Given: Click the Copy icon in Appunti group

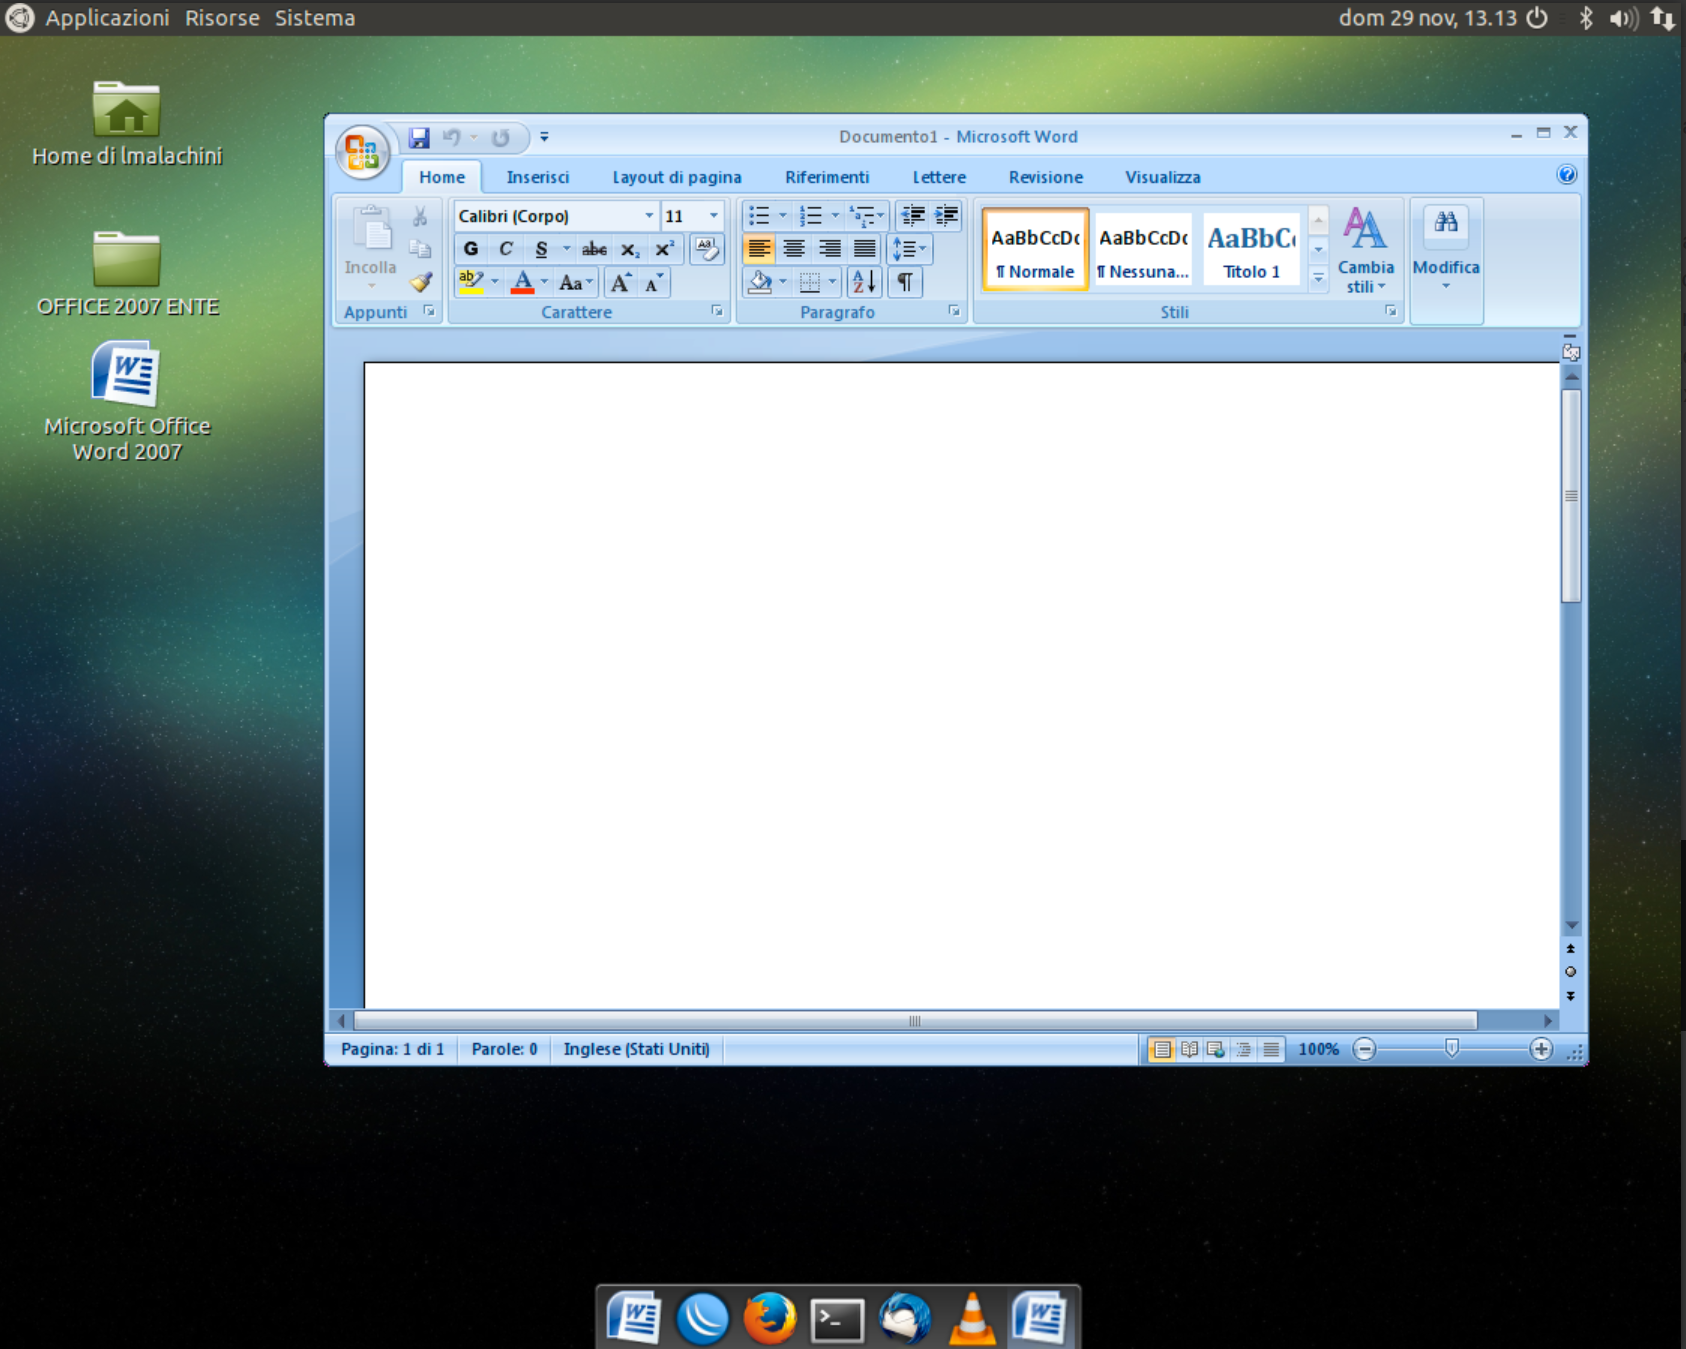Looking at the screenshot, I should pyautogui.click(x=420, y=249).
